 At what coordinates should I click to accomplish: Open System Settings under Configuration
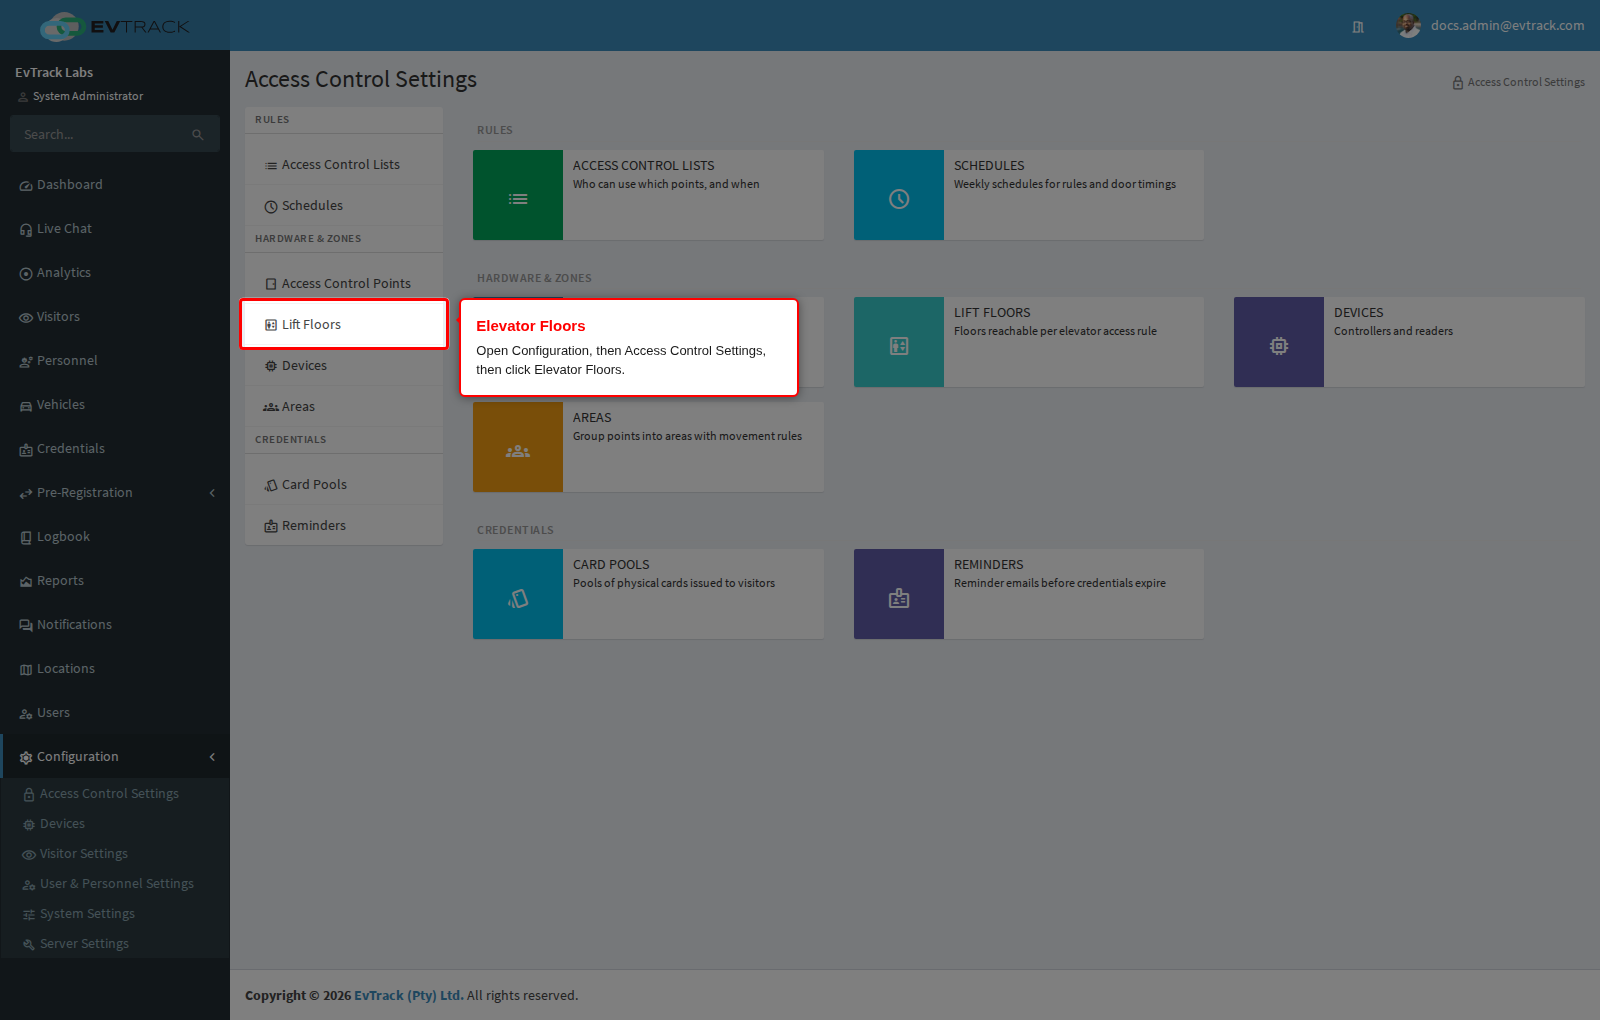tap(115, 914)
